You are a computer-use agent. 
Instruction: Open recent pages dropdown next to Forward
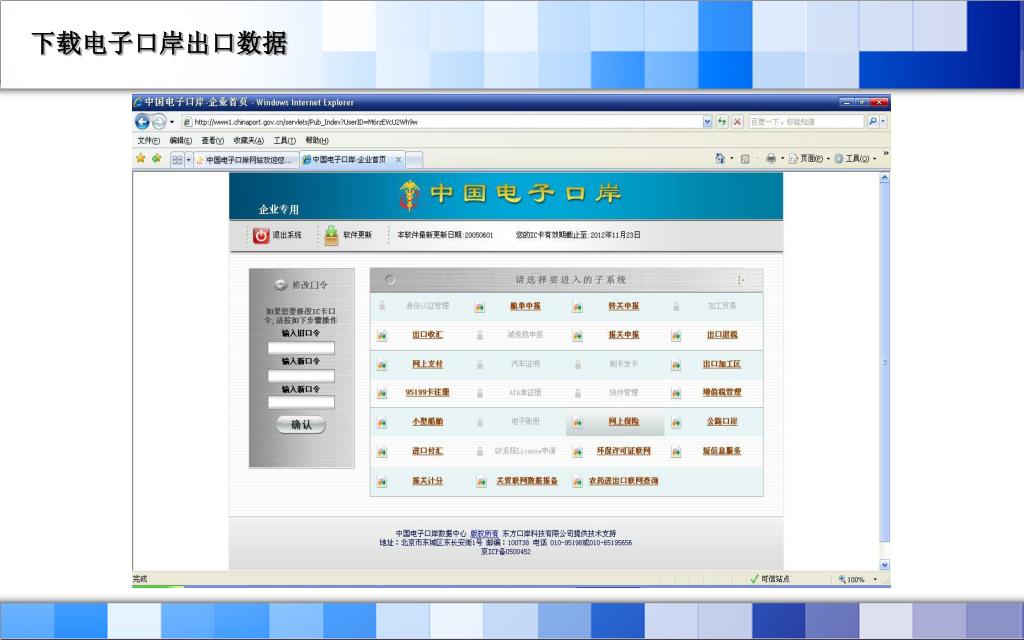172,122
